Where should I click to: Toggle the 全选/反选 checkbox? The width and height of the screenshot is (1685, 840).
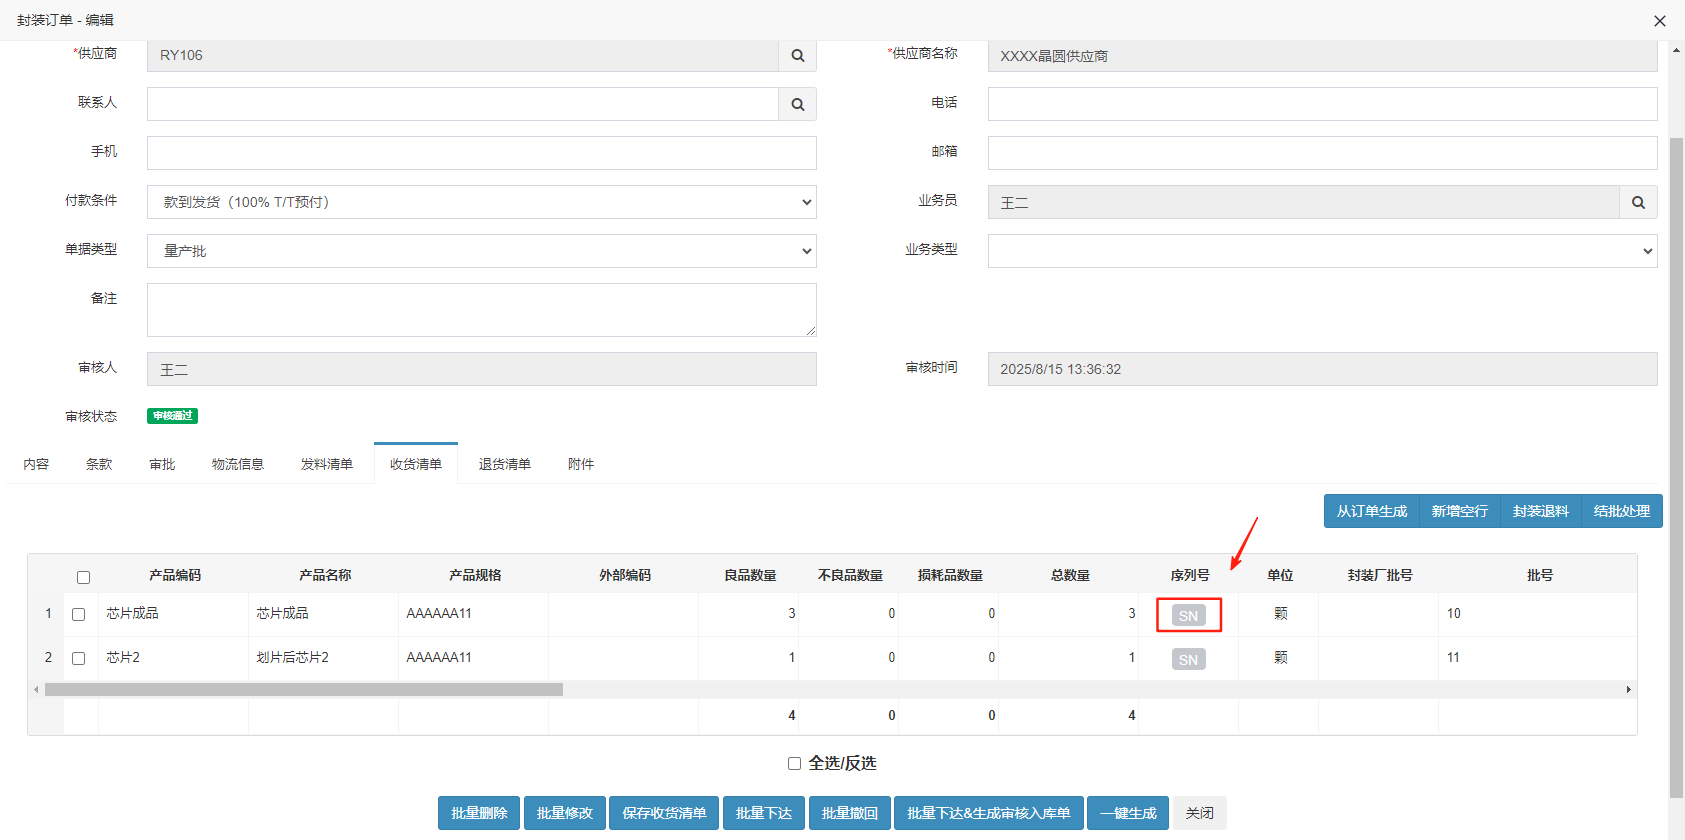(x=794, y=763)
